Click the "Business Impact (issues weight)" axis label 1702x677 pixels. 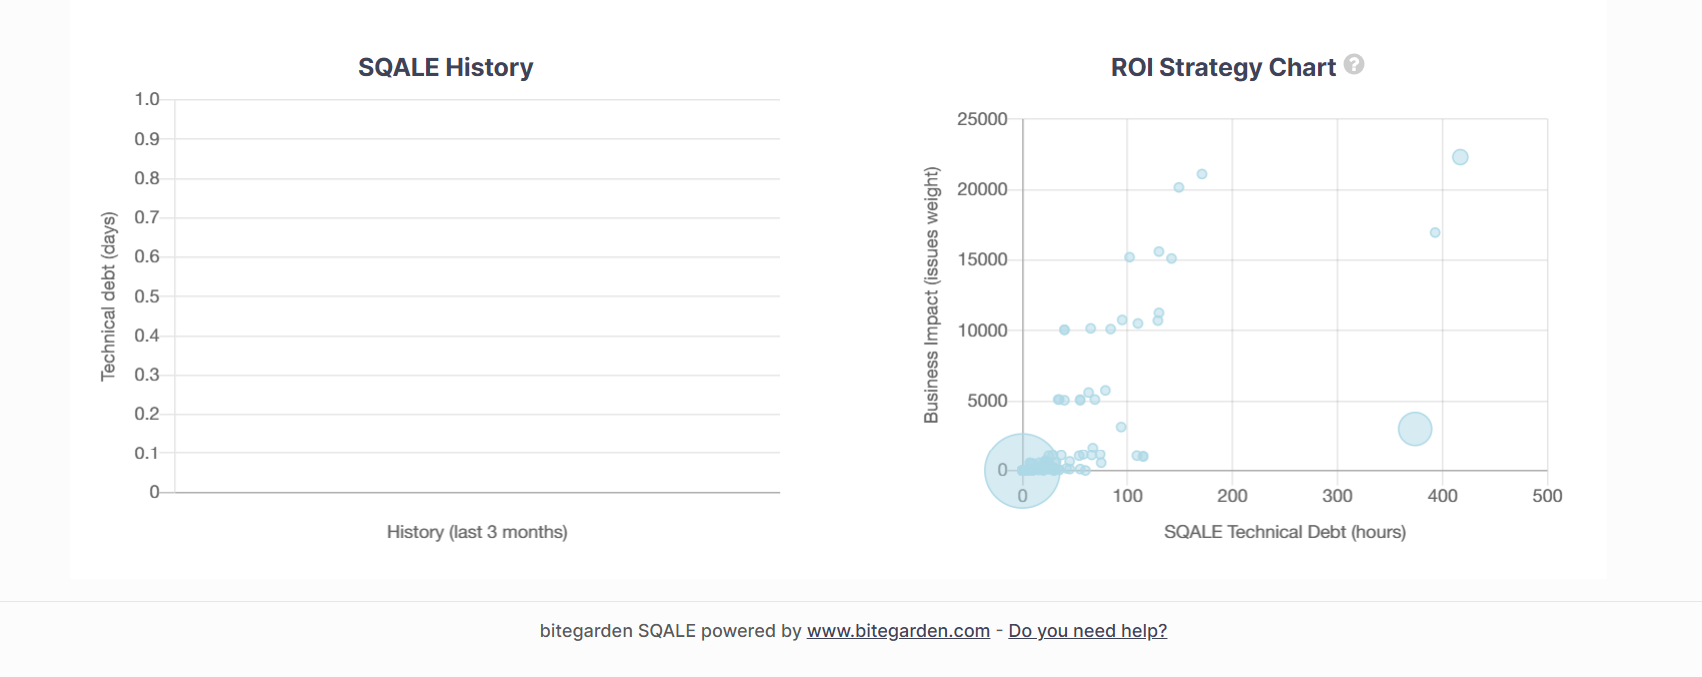point(931,295)
